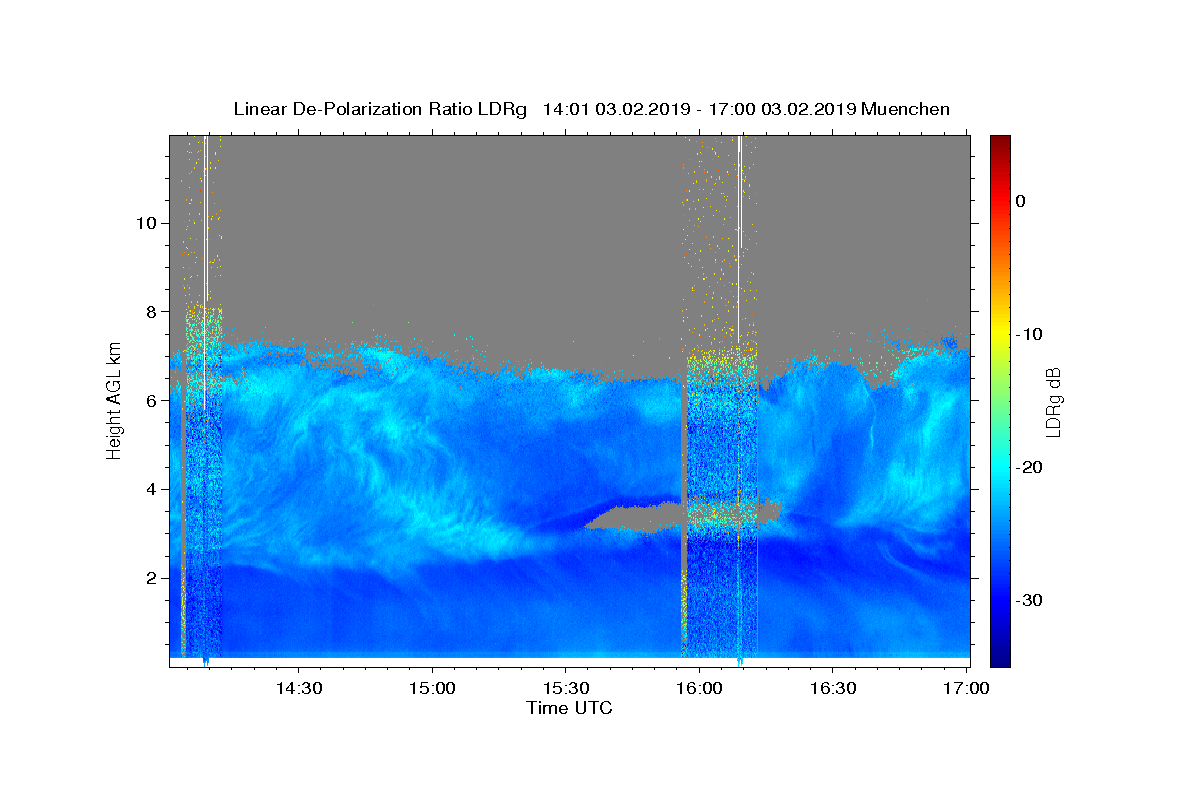This screenshot has height=800, width=1200.
Task: Click the end date '17:00 03.02.2019' in title
Action: [781, 109]
